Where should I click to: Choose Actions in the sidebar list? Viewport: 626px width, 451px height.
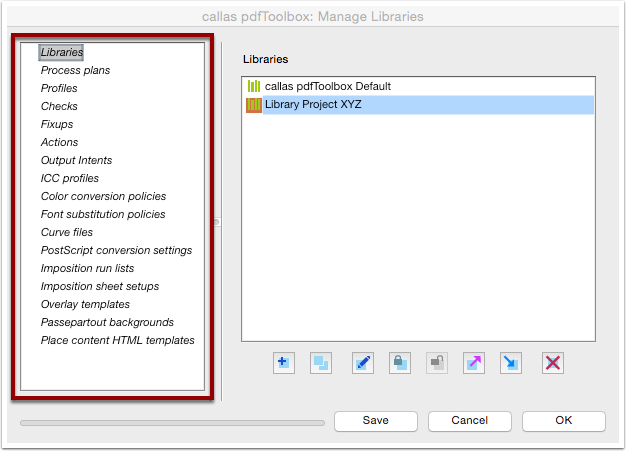point(59,142)
